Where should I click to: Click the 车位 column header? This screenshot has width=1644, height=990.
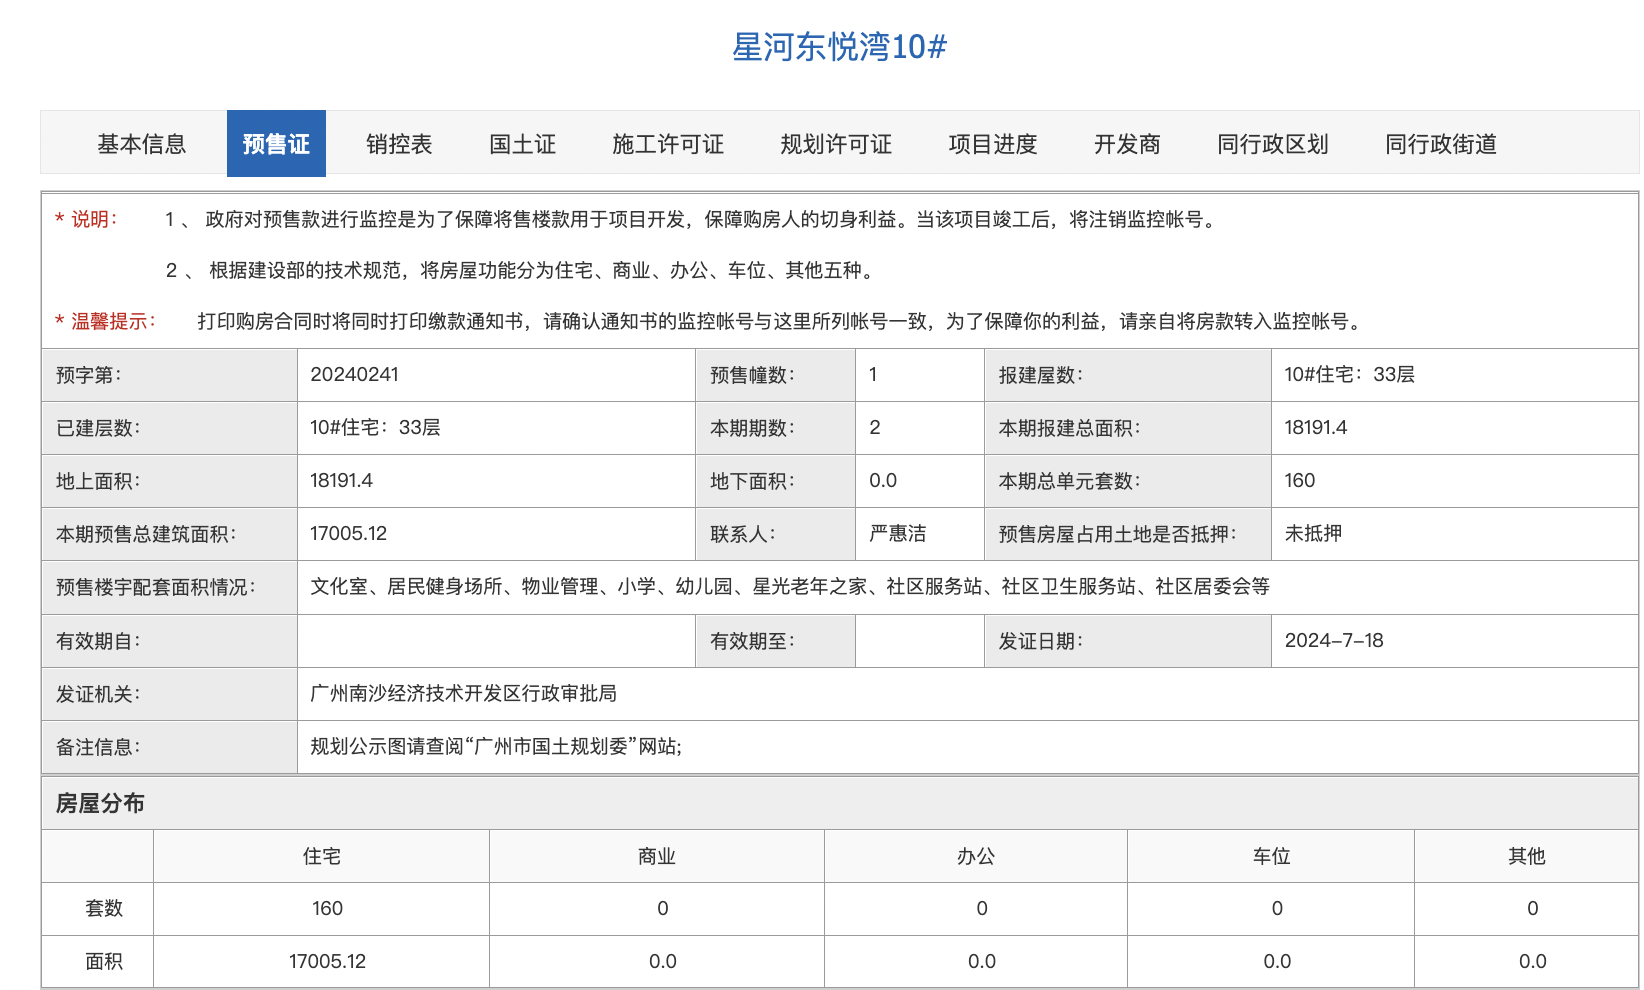pyautogui.click(x=1271, y=856)
